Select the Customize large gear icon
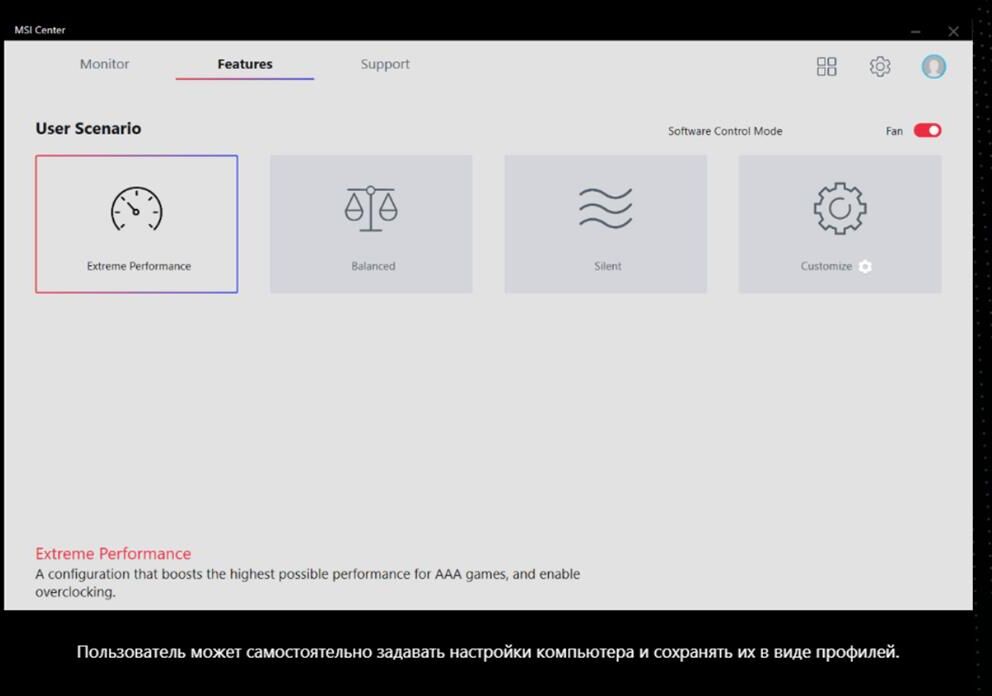Screen dimensions: 992x696 tap(840, 209)
